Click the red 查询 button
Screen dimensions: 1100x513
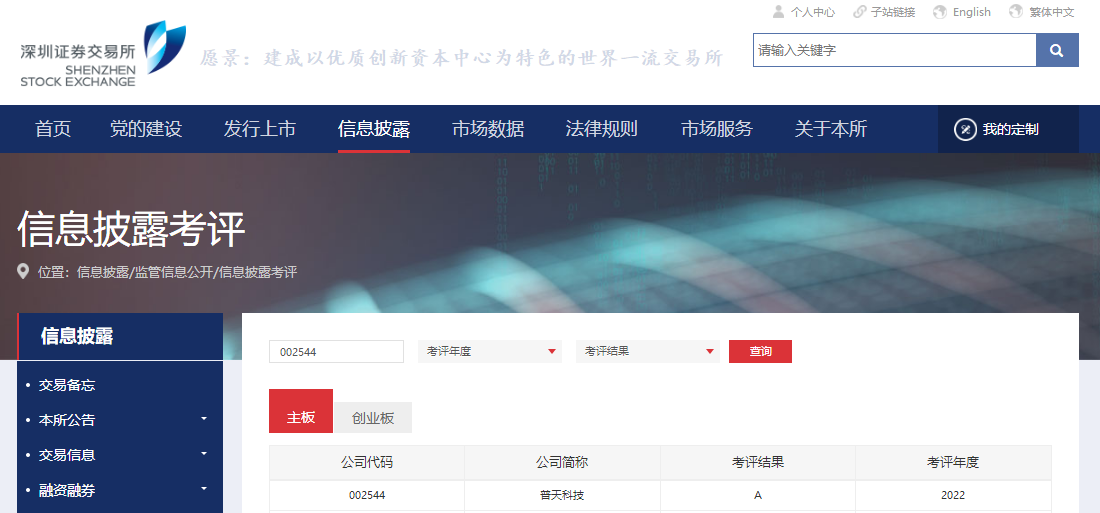[760, 352]
